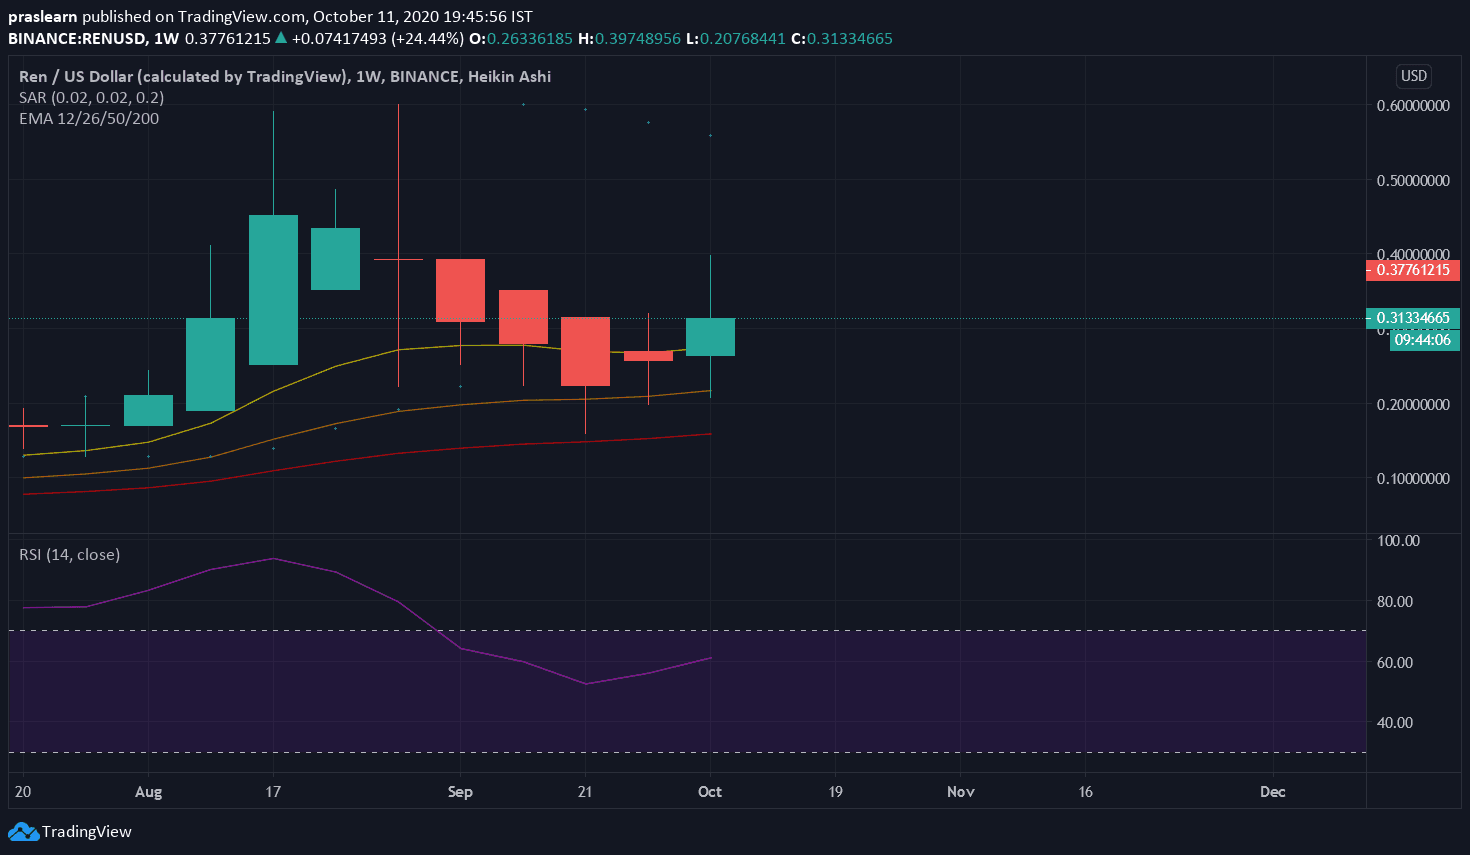
Task: Click the latest green candle at Oct
Action: pos(710,337)
